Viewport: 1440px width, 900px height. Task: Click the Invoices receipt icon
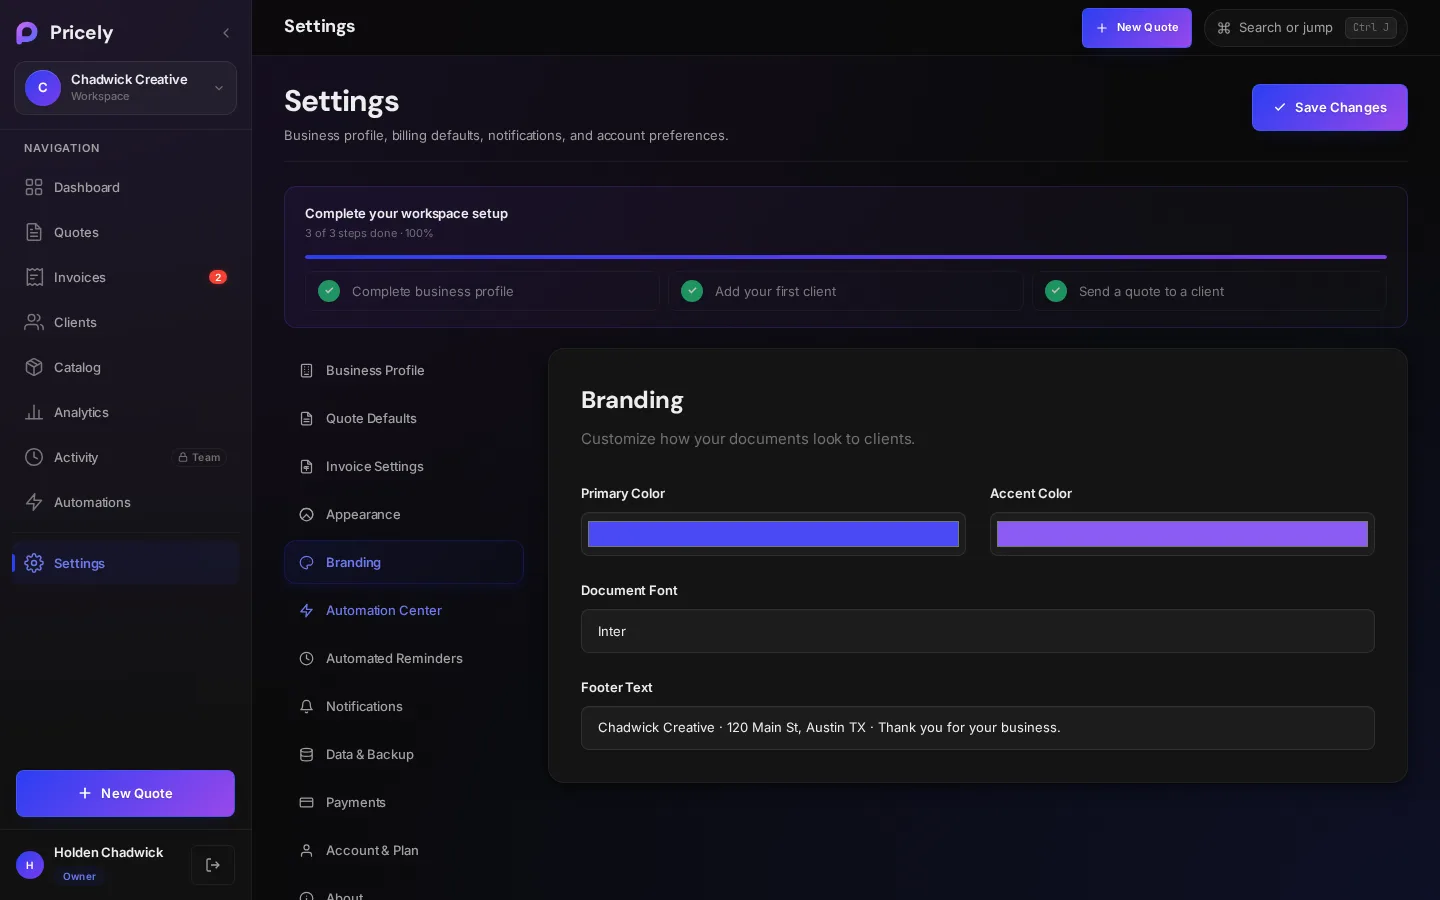coord(34,277)
